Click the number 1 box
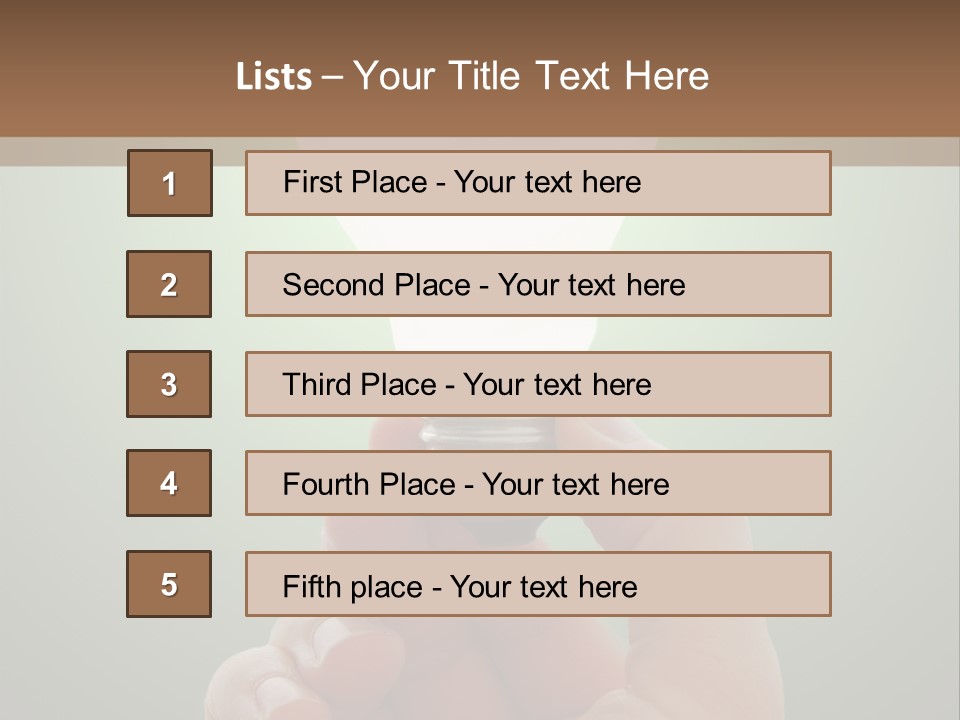The height and width of the screenshot is (720, 960). pyautogui.click(x=170, y=183)
